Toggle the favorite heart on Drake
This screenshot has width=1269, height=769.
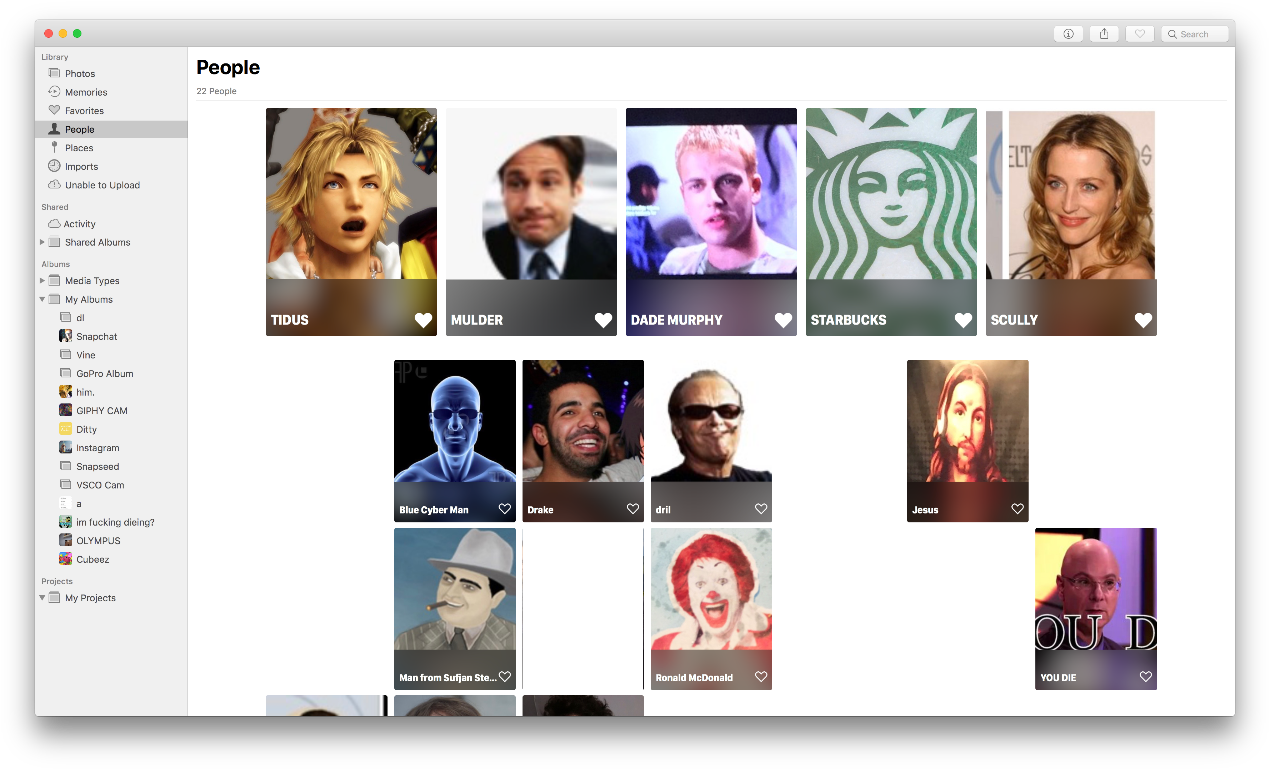coord(632,509)
